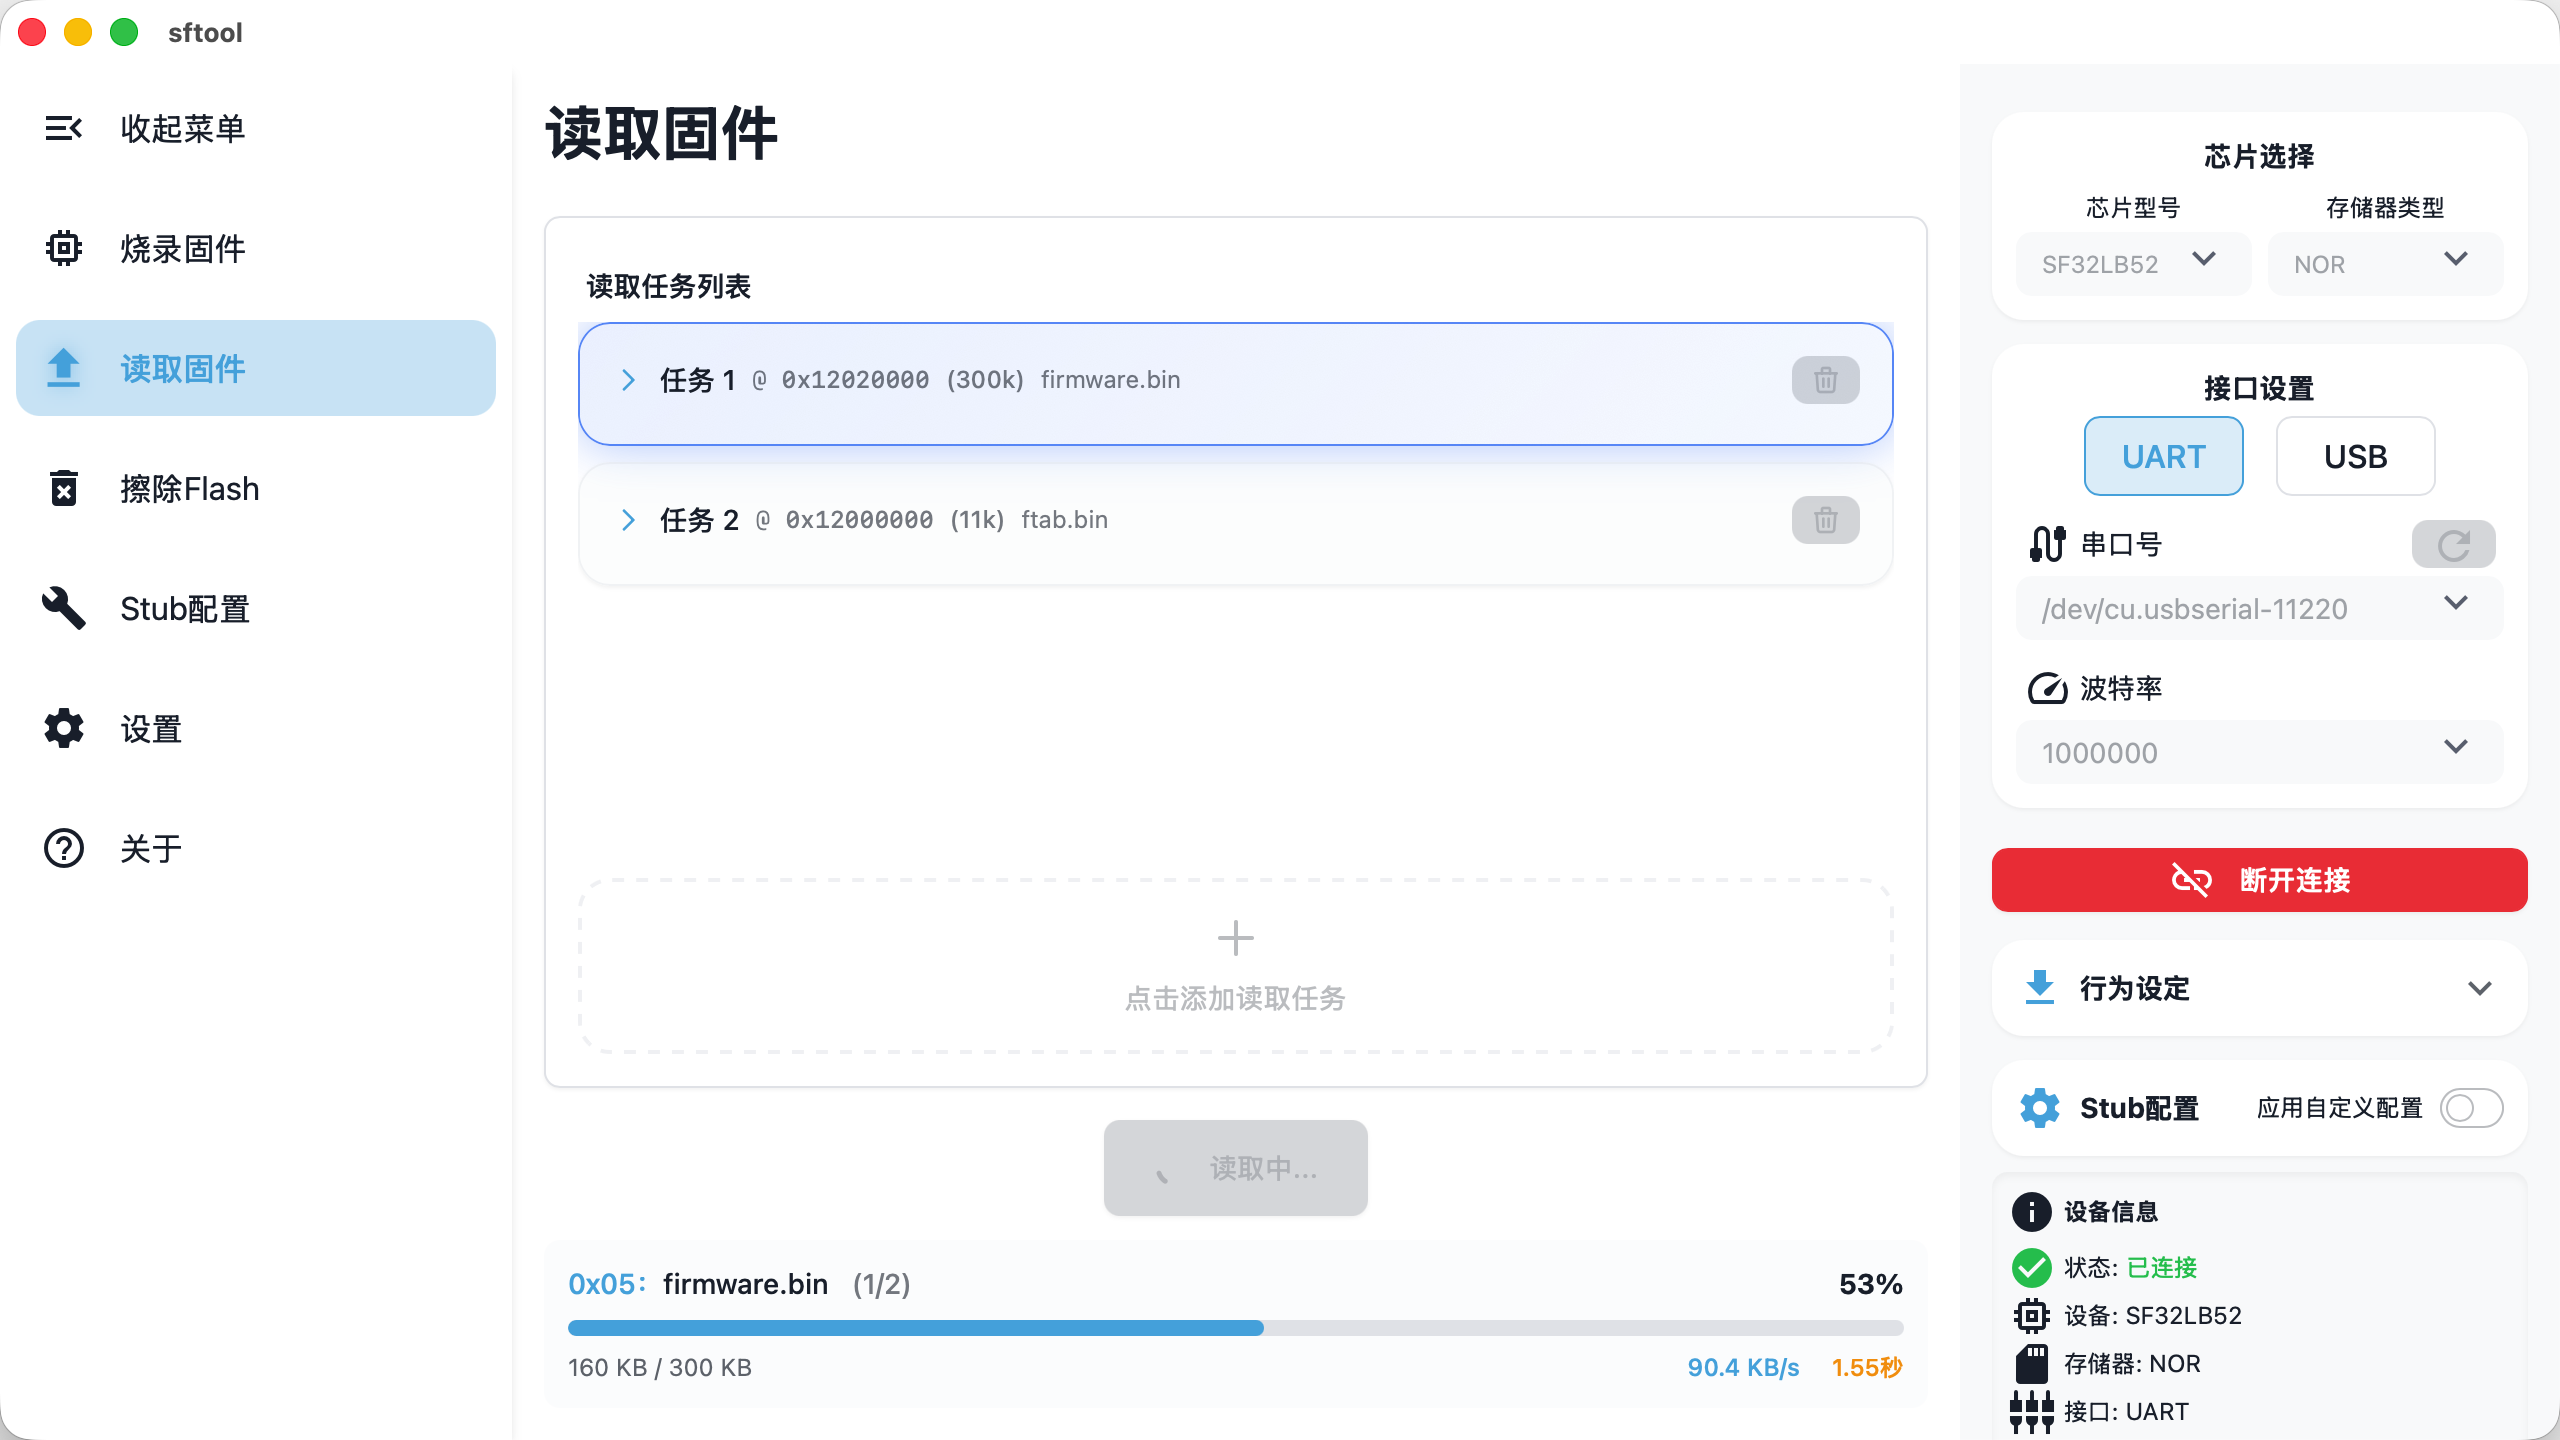Toggle 应用自定义配置 switch
The height and width of the screenshot is (1440, 2560).
(2471, 1108)
